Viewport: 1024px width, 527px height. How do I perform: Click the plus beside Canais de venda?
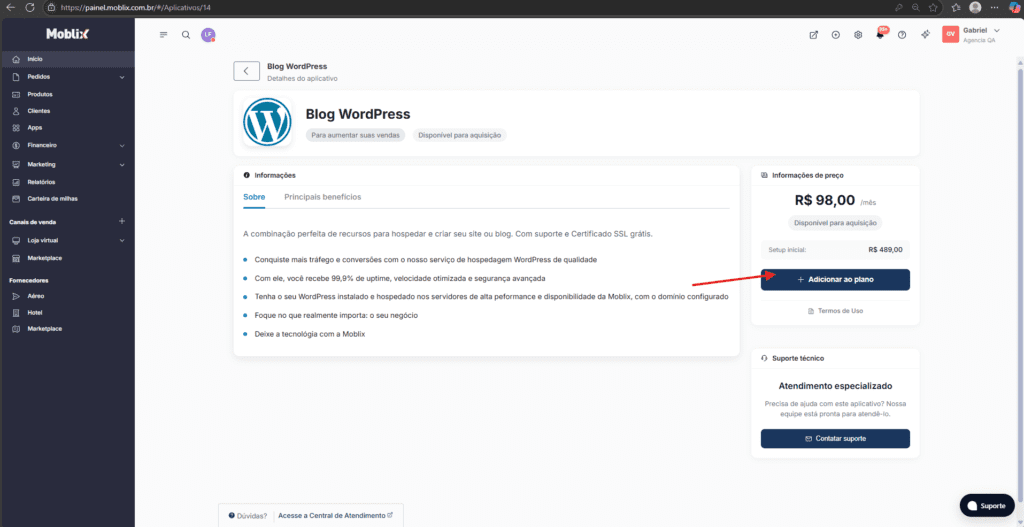click(121, 221)
